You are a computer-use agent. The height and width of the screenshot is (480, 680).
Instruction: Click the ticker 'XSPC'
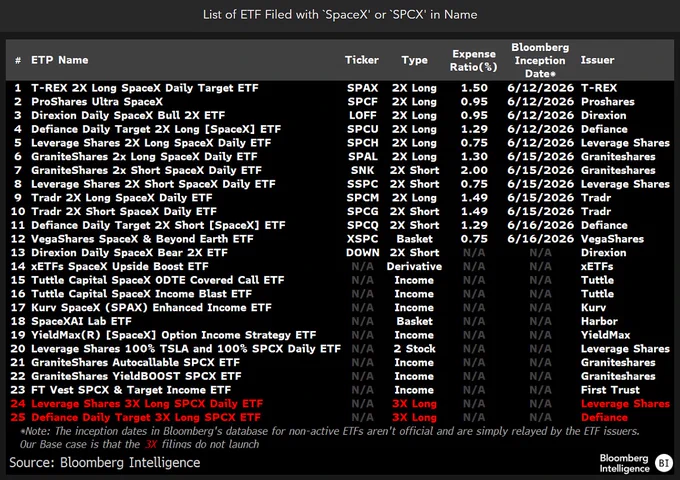tap(362, 239)
